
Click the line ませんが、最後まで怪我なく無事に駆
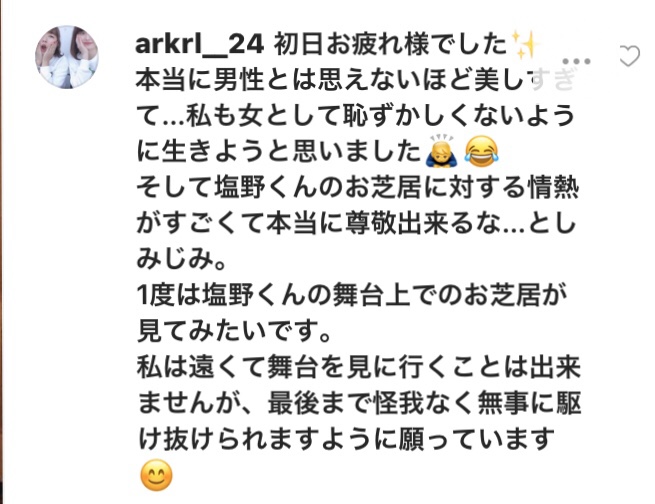click(x=359, y=404)
